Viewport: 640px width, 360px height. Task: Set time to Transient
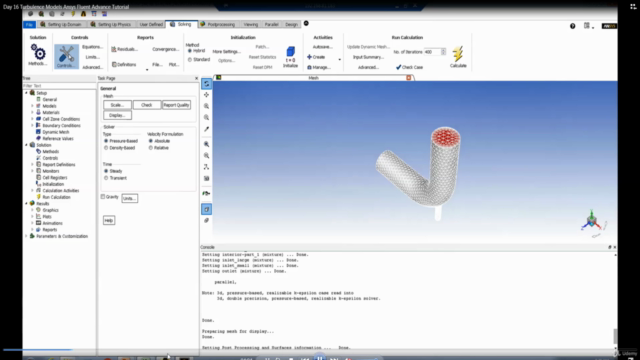[116, 178]
